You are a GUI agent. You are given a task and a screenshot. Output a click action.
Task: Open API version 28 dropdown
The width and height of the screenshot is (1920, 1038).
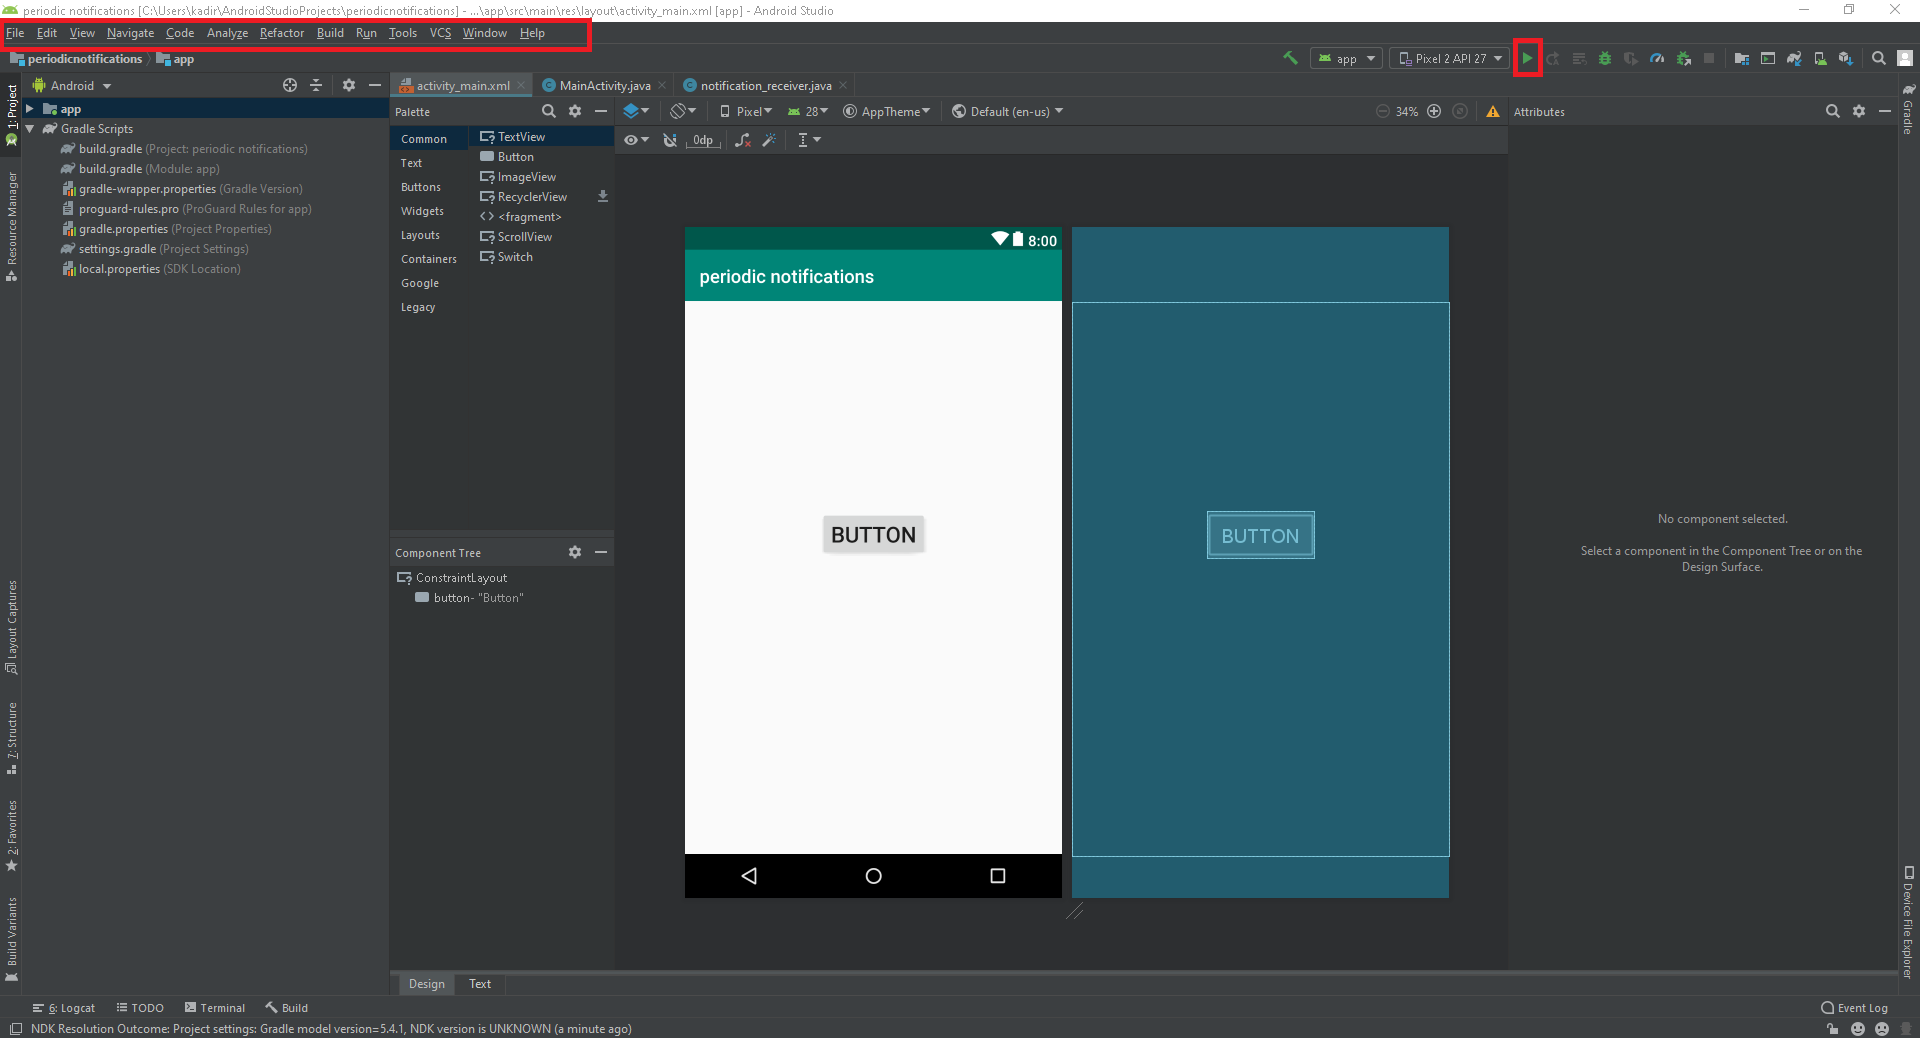pos(808,111)
